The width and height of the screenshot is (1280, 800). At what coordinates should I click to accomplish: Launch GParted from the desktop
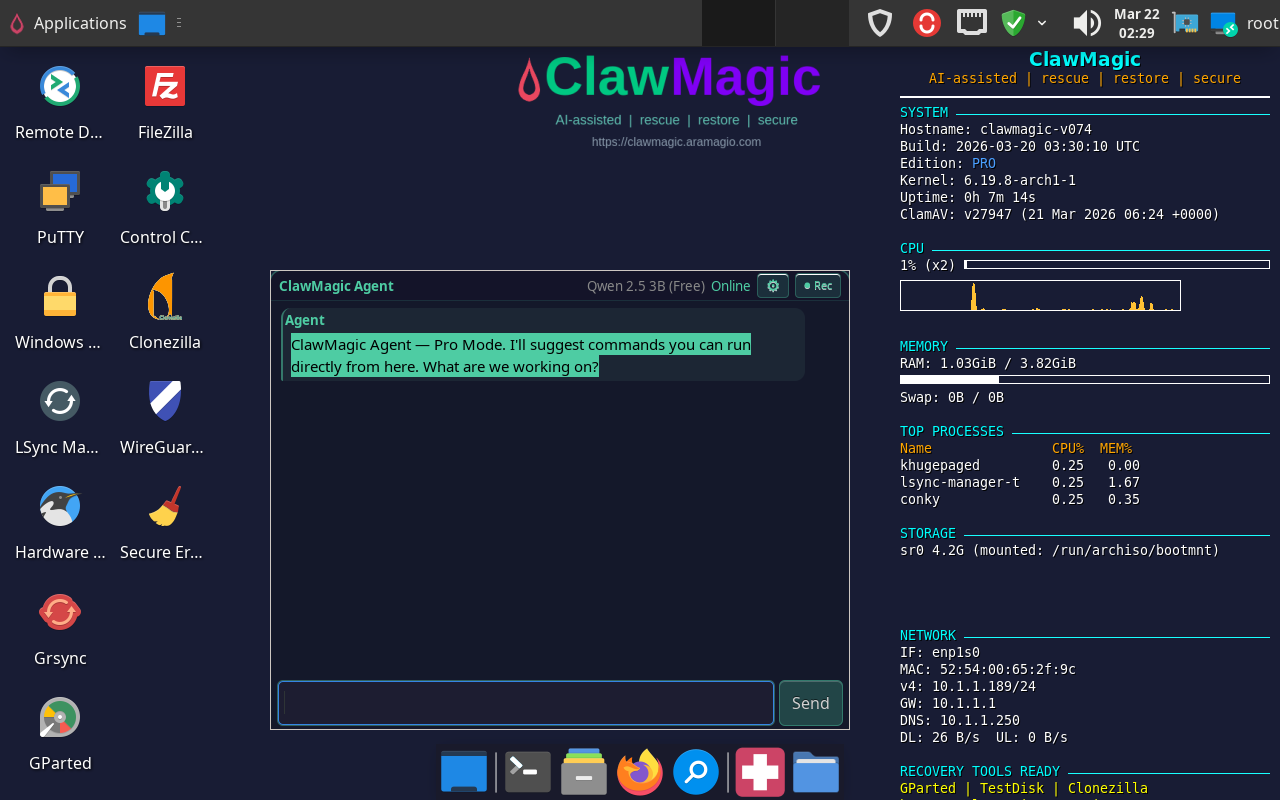pos(60,717)
